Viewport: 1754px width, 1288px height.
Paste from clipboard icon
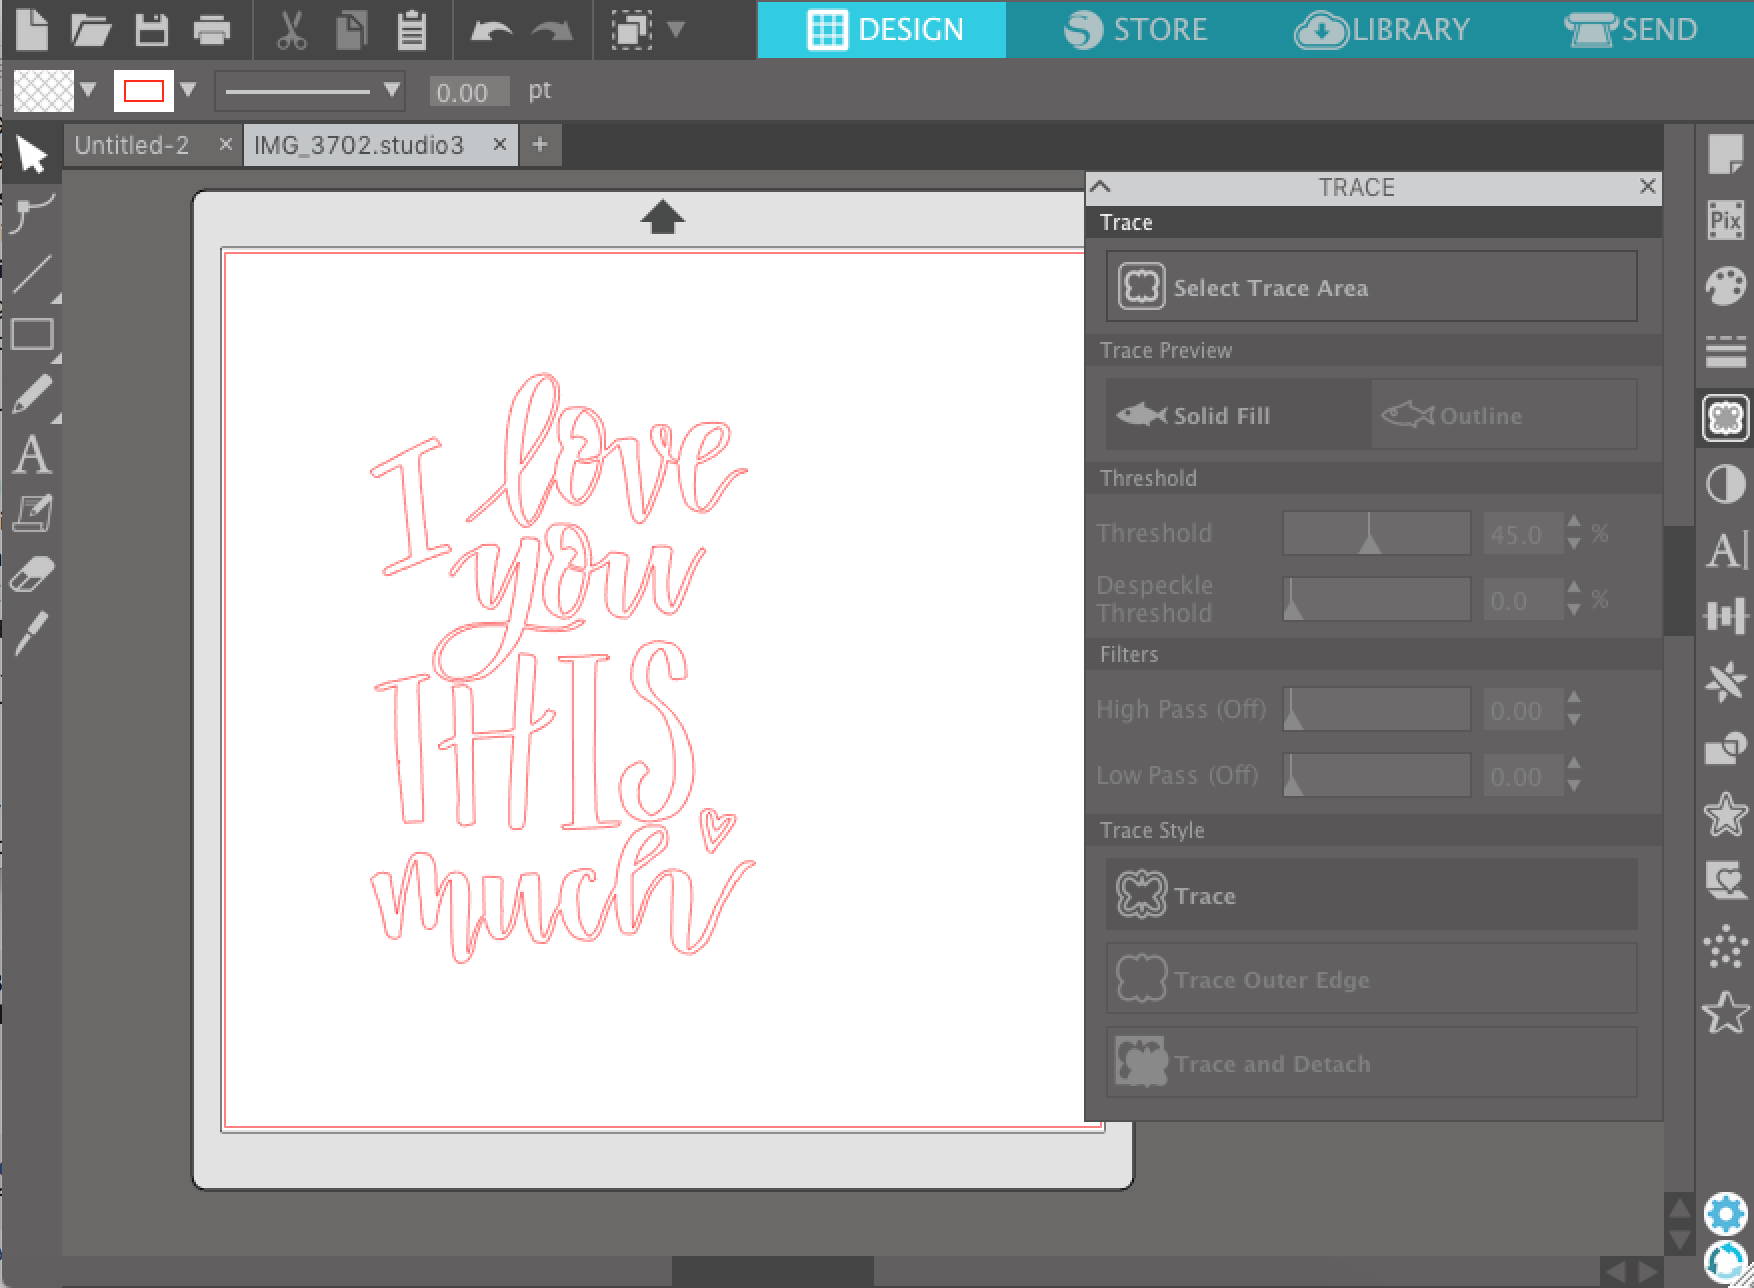(x=411, y=29)
